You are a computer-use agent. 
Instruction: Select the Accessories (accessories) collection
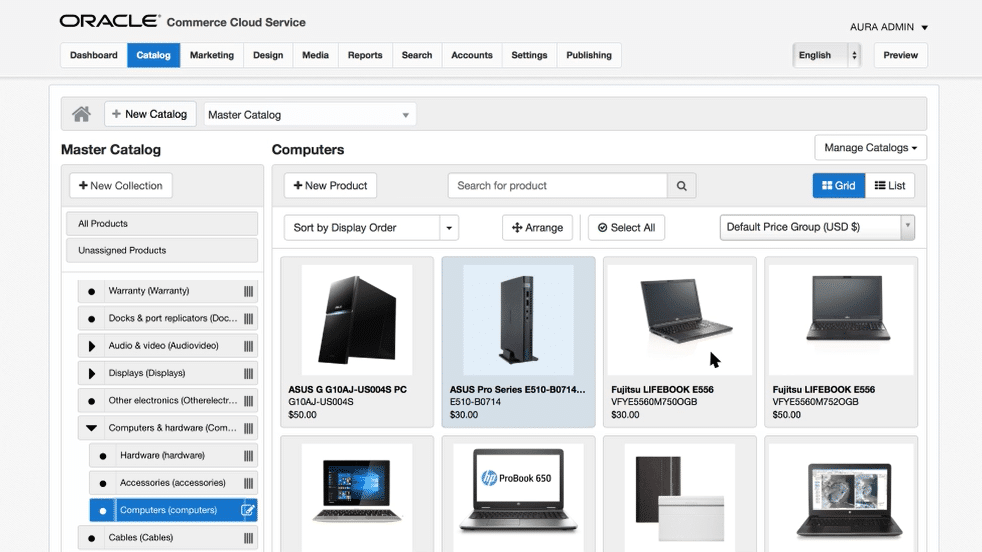173,483
